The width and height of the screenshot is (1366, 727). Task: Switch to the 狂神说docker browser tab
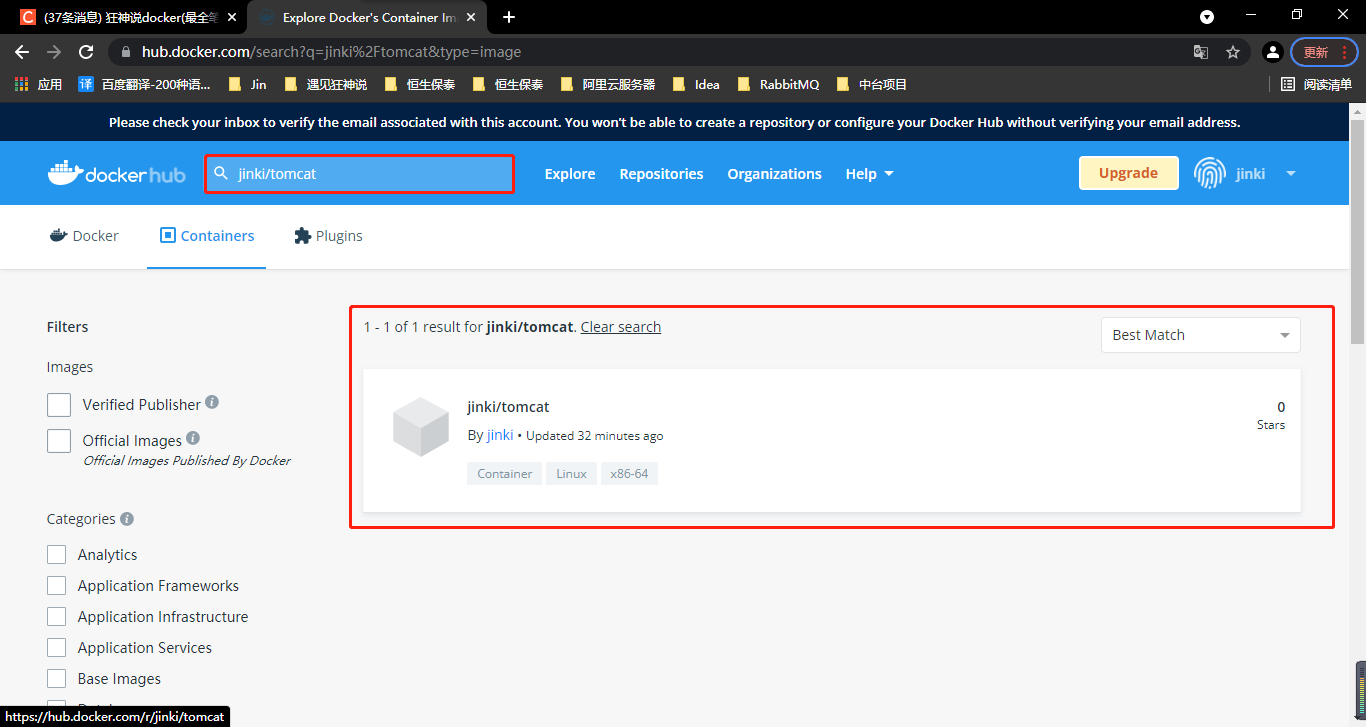128,17
